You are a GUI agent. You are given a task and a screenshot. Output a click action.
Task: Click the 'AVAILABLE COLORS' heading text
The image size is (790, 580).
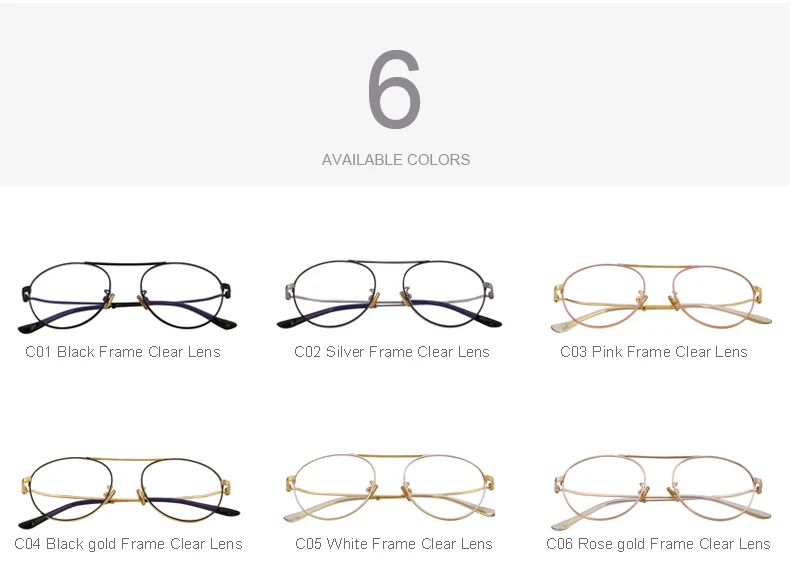coord(396,160)
